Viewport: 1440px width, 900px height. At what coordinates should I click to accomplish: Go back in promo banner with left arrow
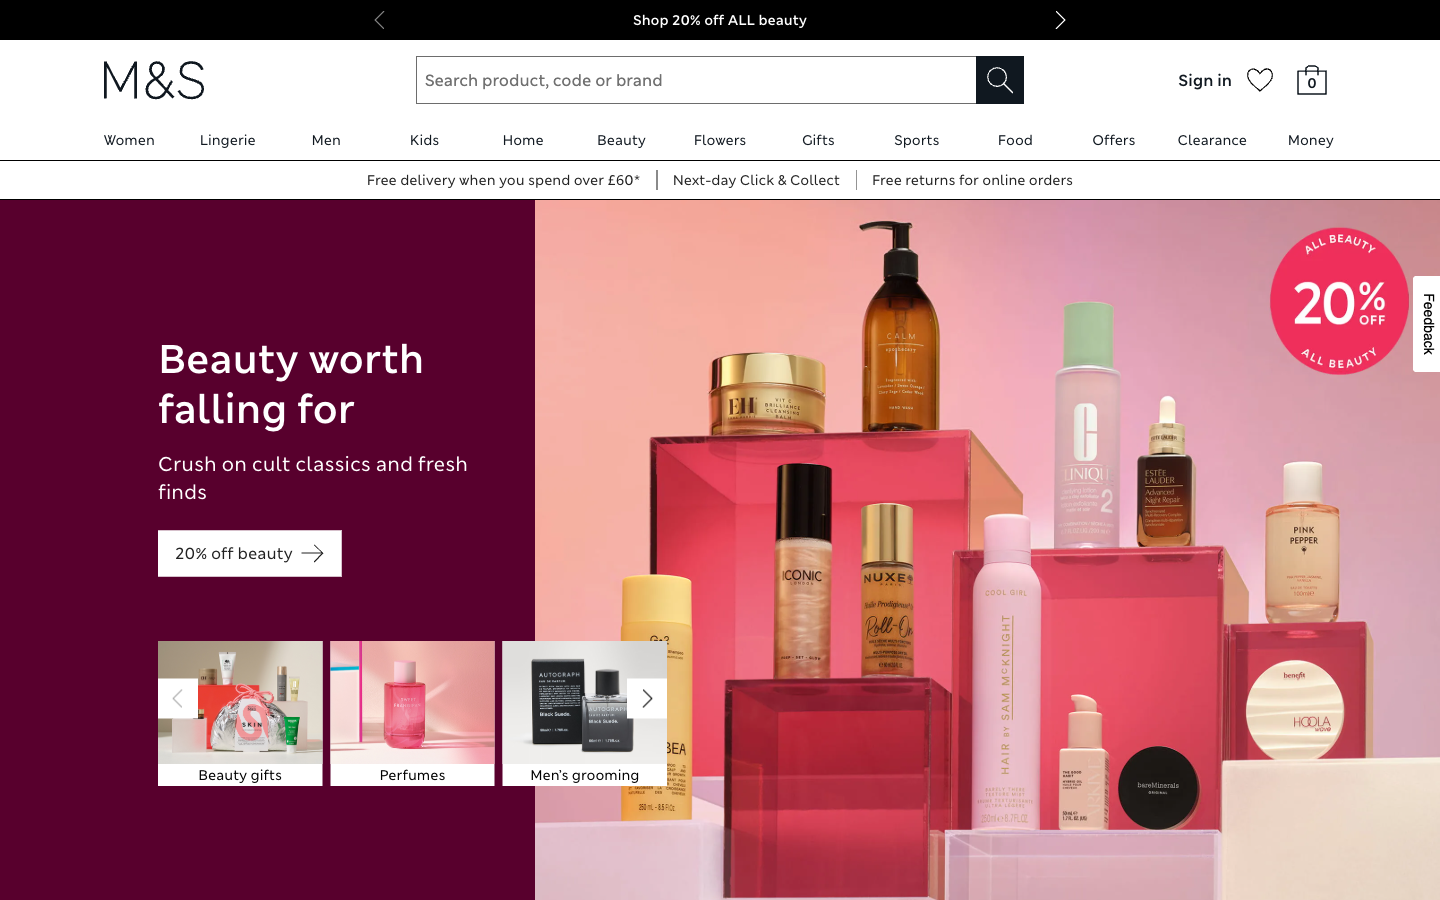point(379,20)
